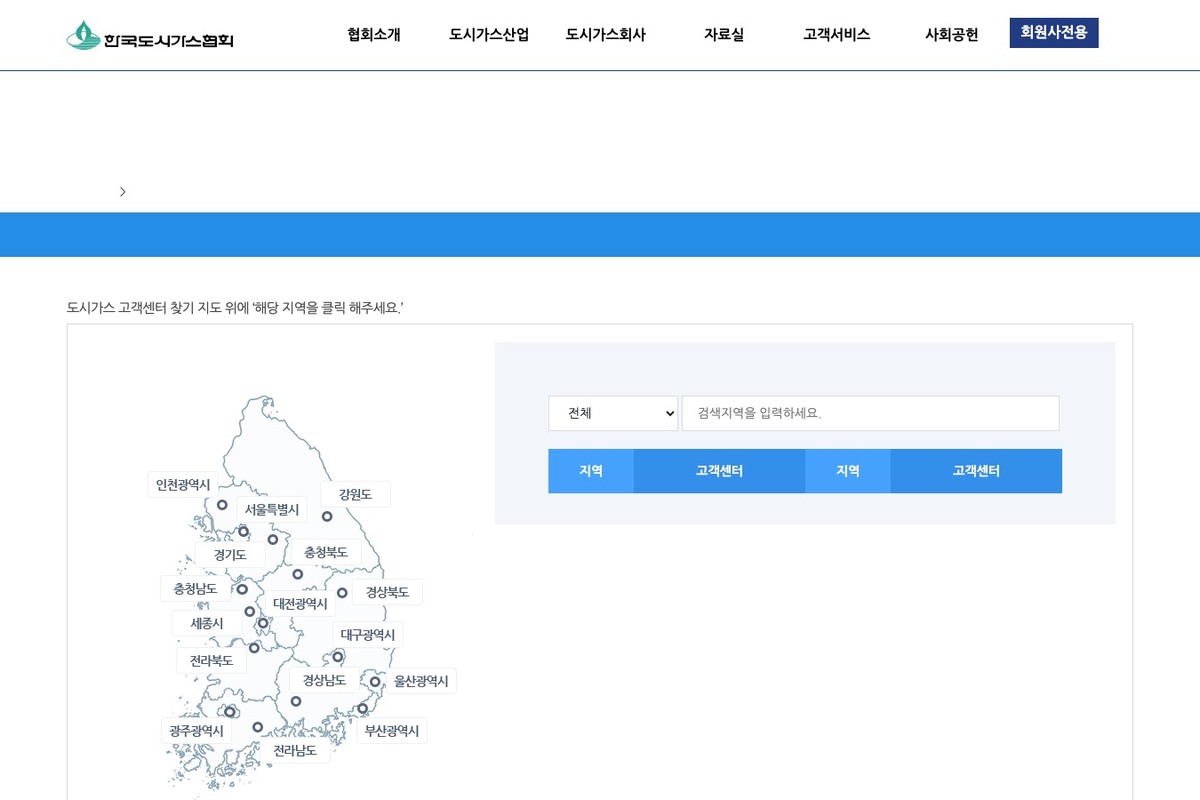Screen dimensions: 1200x800
Task: Select the 대구광역시 map marker dot
Action: point(338,657)
